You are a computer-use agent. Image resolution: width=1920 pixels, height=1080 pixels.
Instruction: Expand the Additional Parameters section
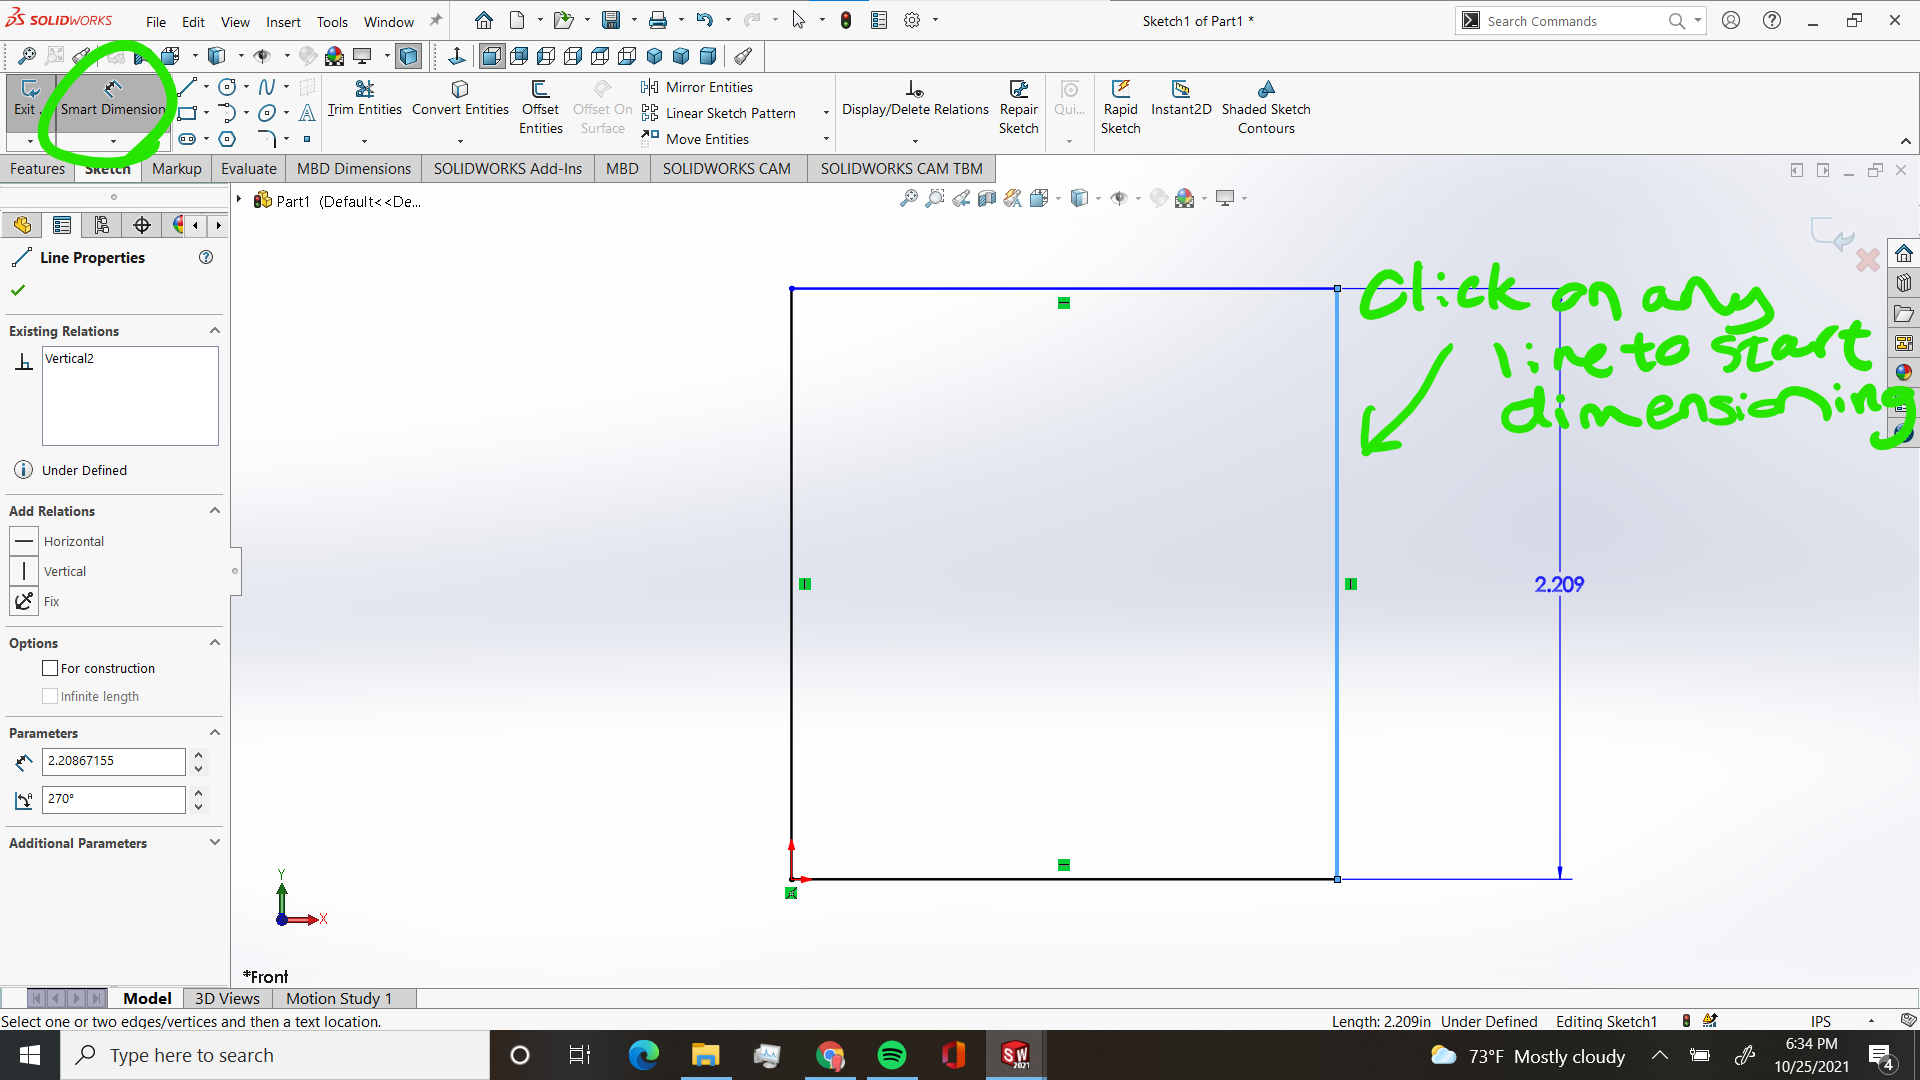click(214, 843)
